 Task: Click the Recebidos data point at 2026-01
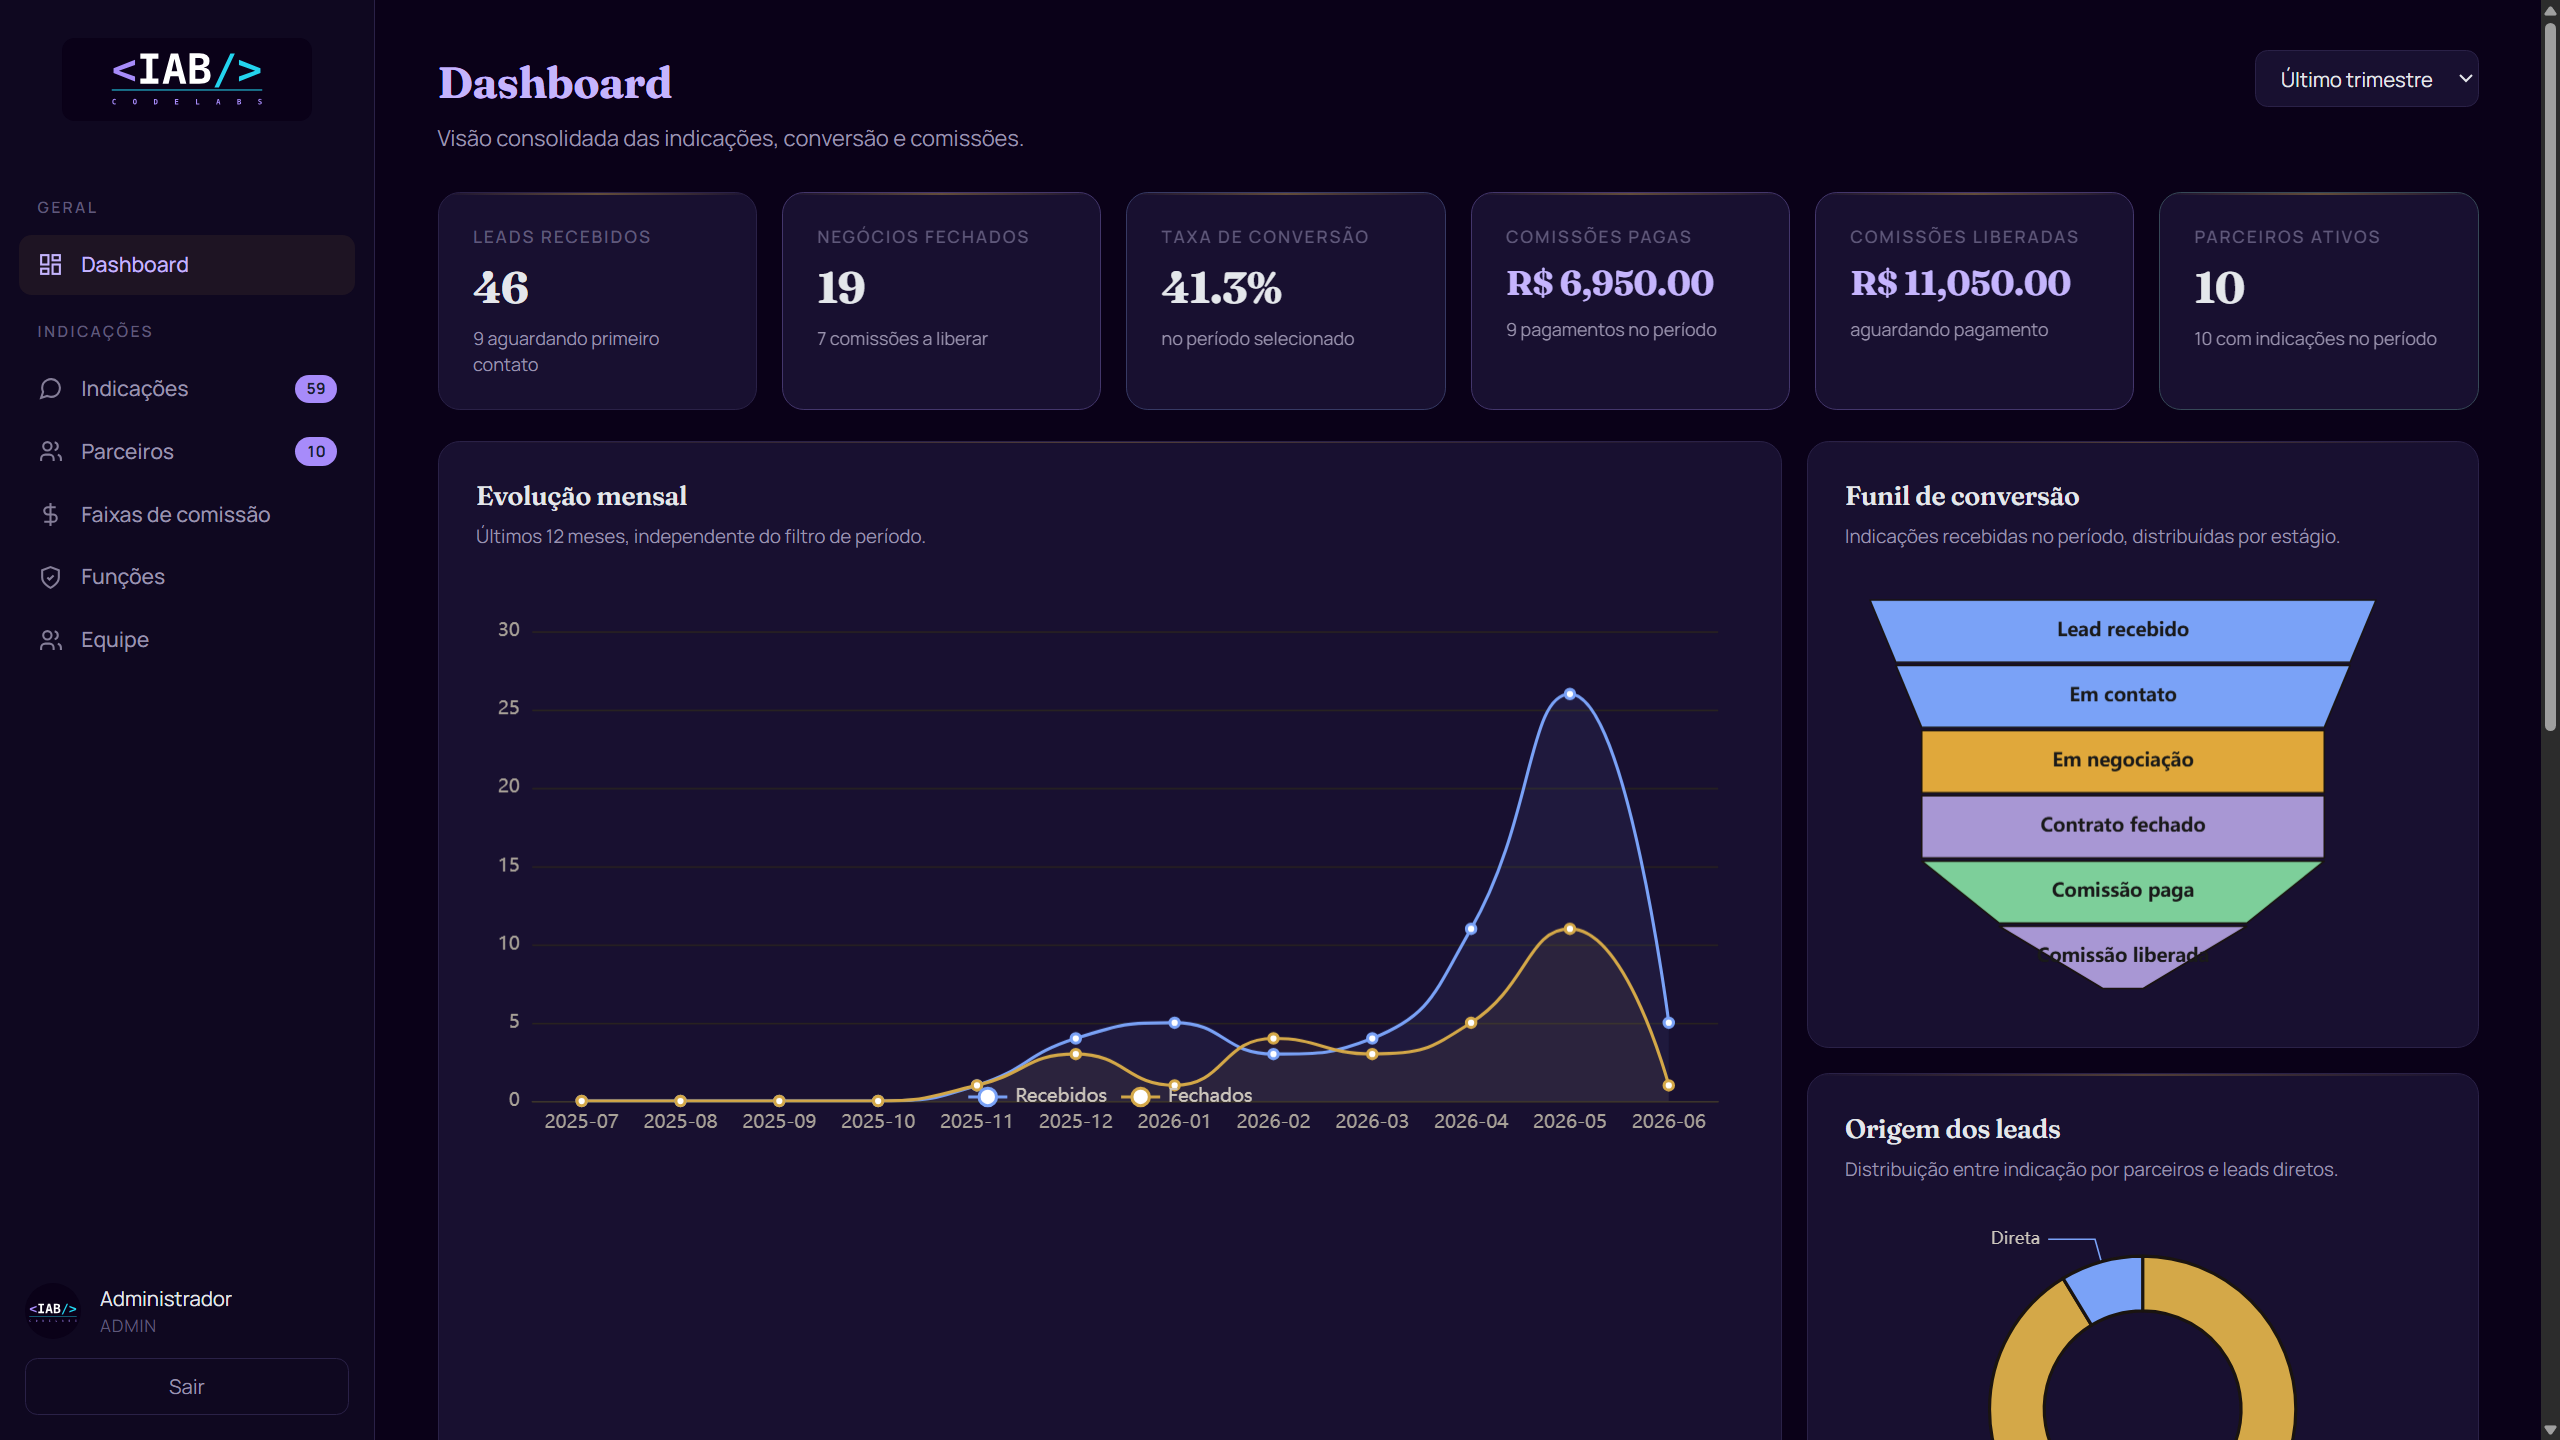1174,1023
